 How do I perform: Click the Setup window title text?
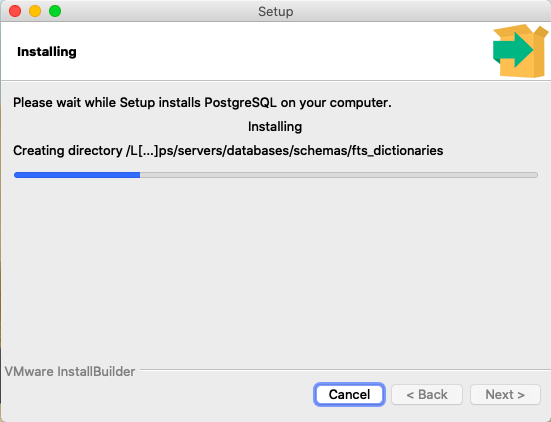pos(276,11)
